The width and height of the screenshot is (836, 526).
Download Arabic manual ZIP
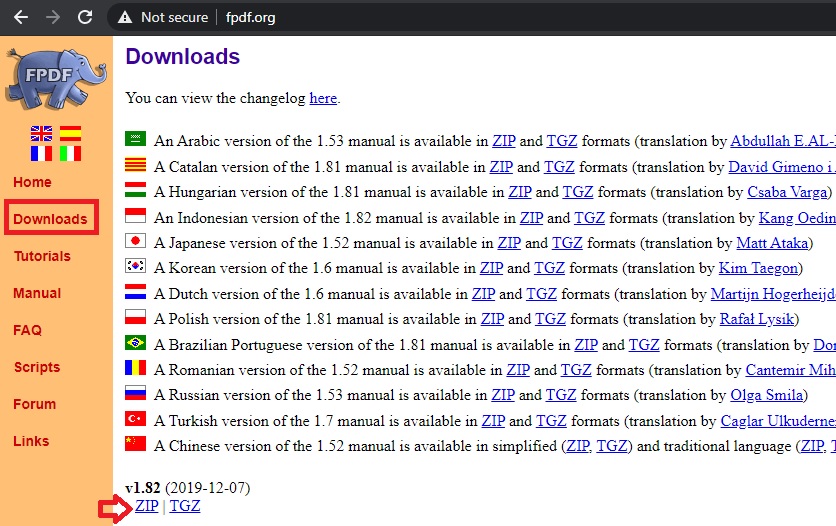[x=504, y=141]
